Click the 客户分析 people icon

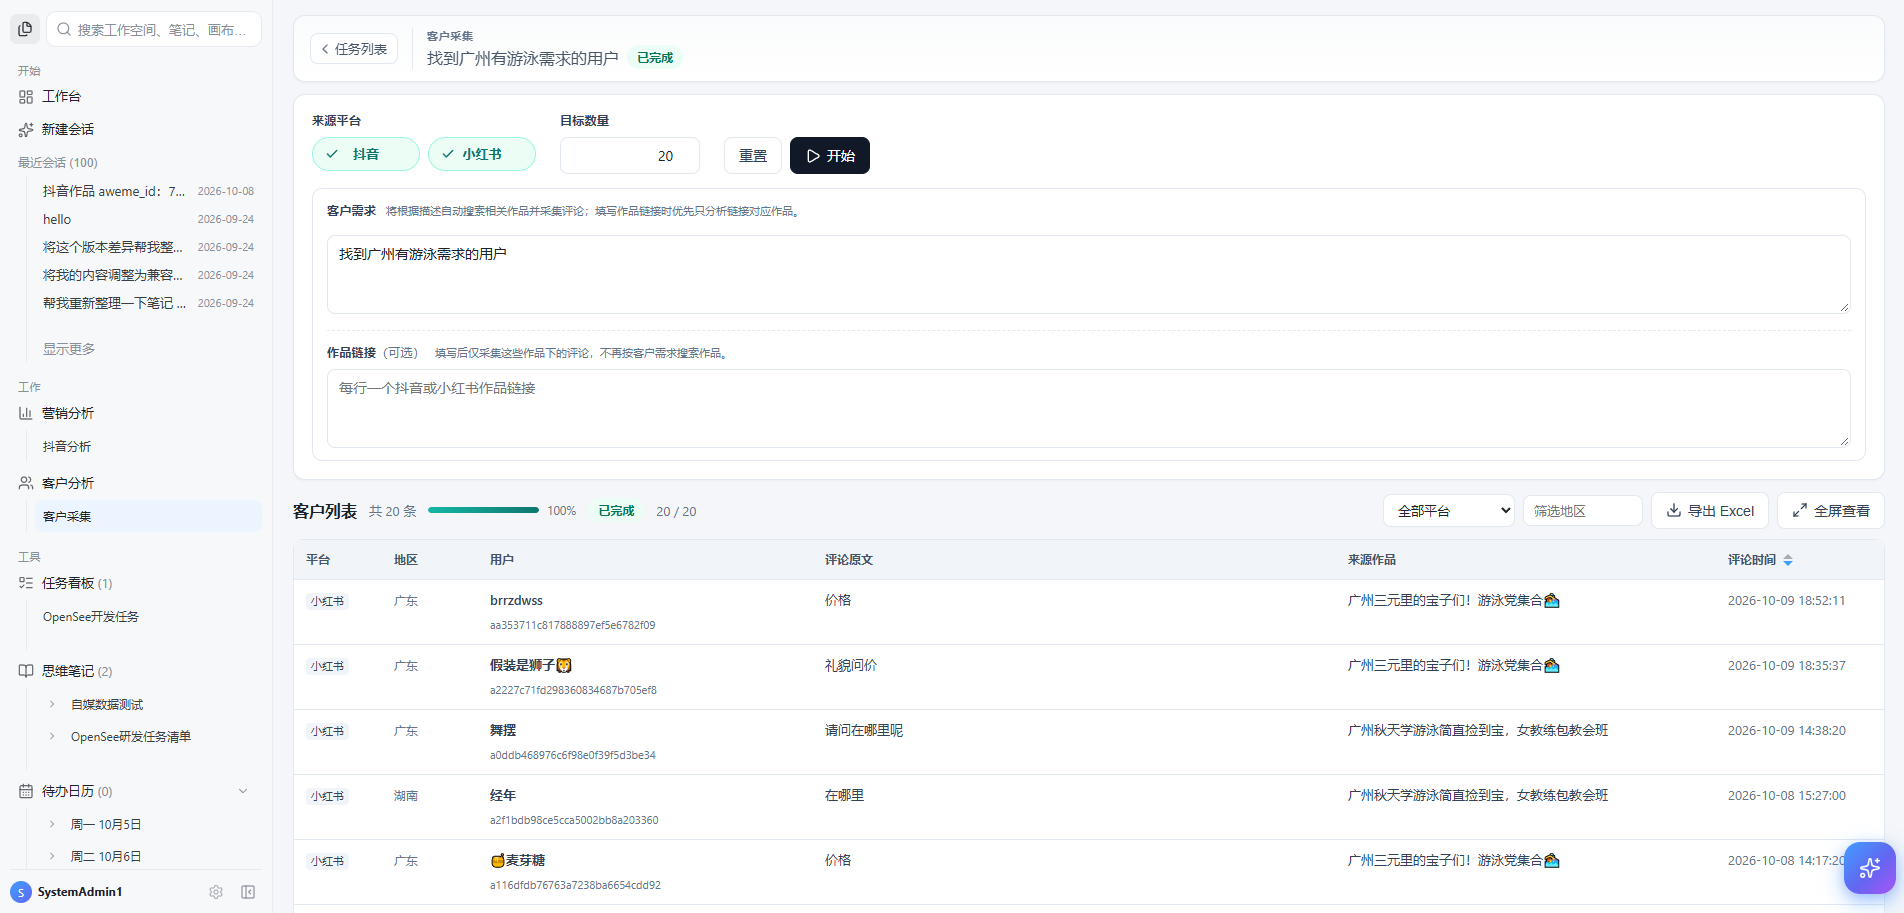point(26,483)
